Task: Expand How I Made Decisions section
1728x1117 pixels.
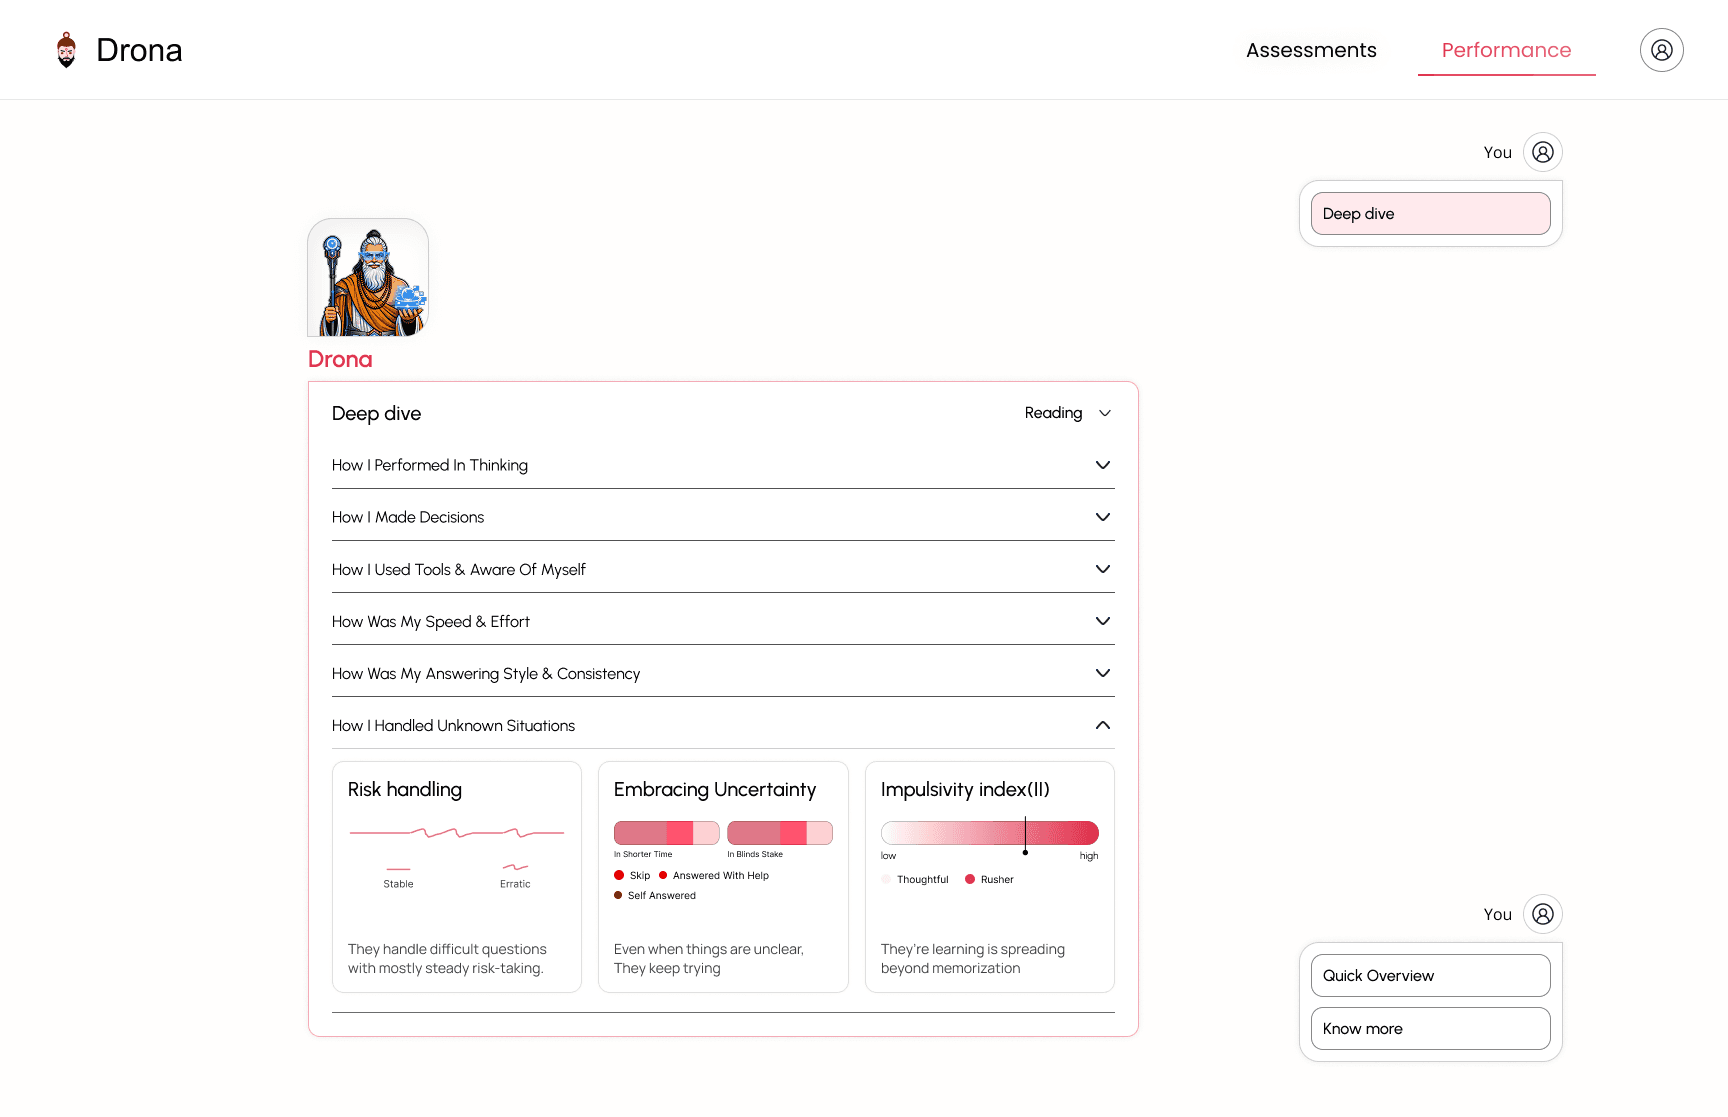Action: [723, 517]
